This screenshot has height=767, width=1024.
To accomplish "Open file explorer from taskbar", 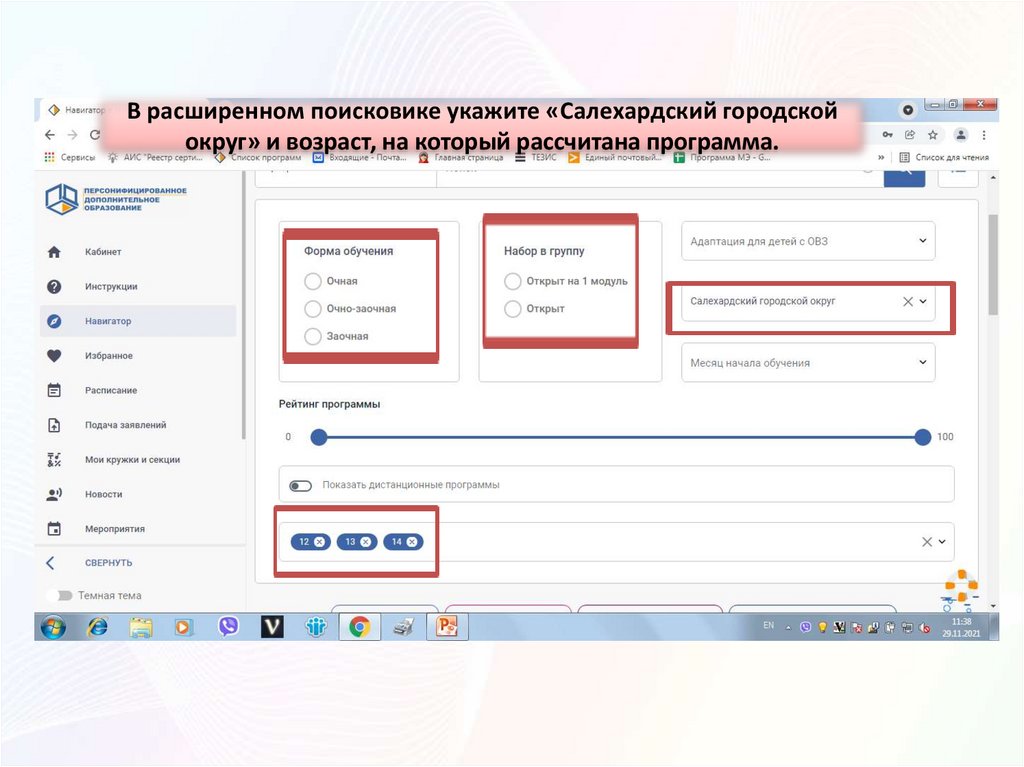I will [141, 627].
